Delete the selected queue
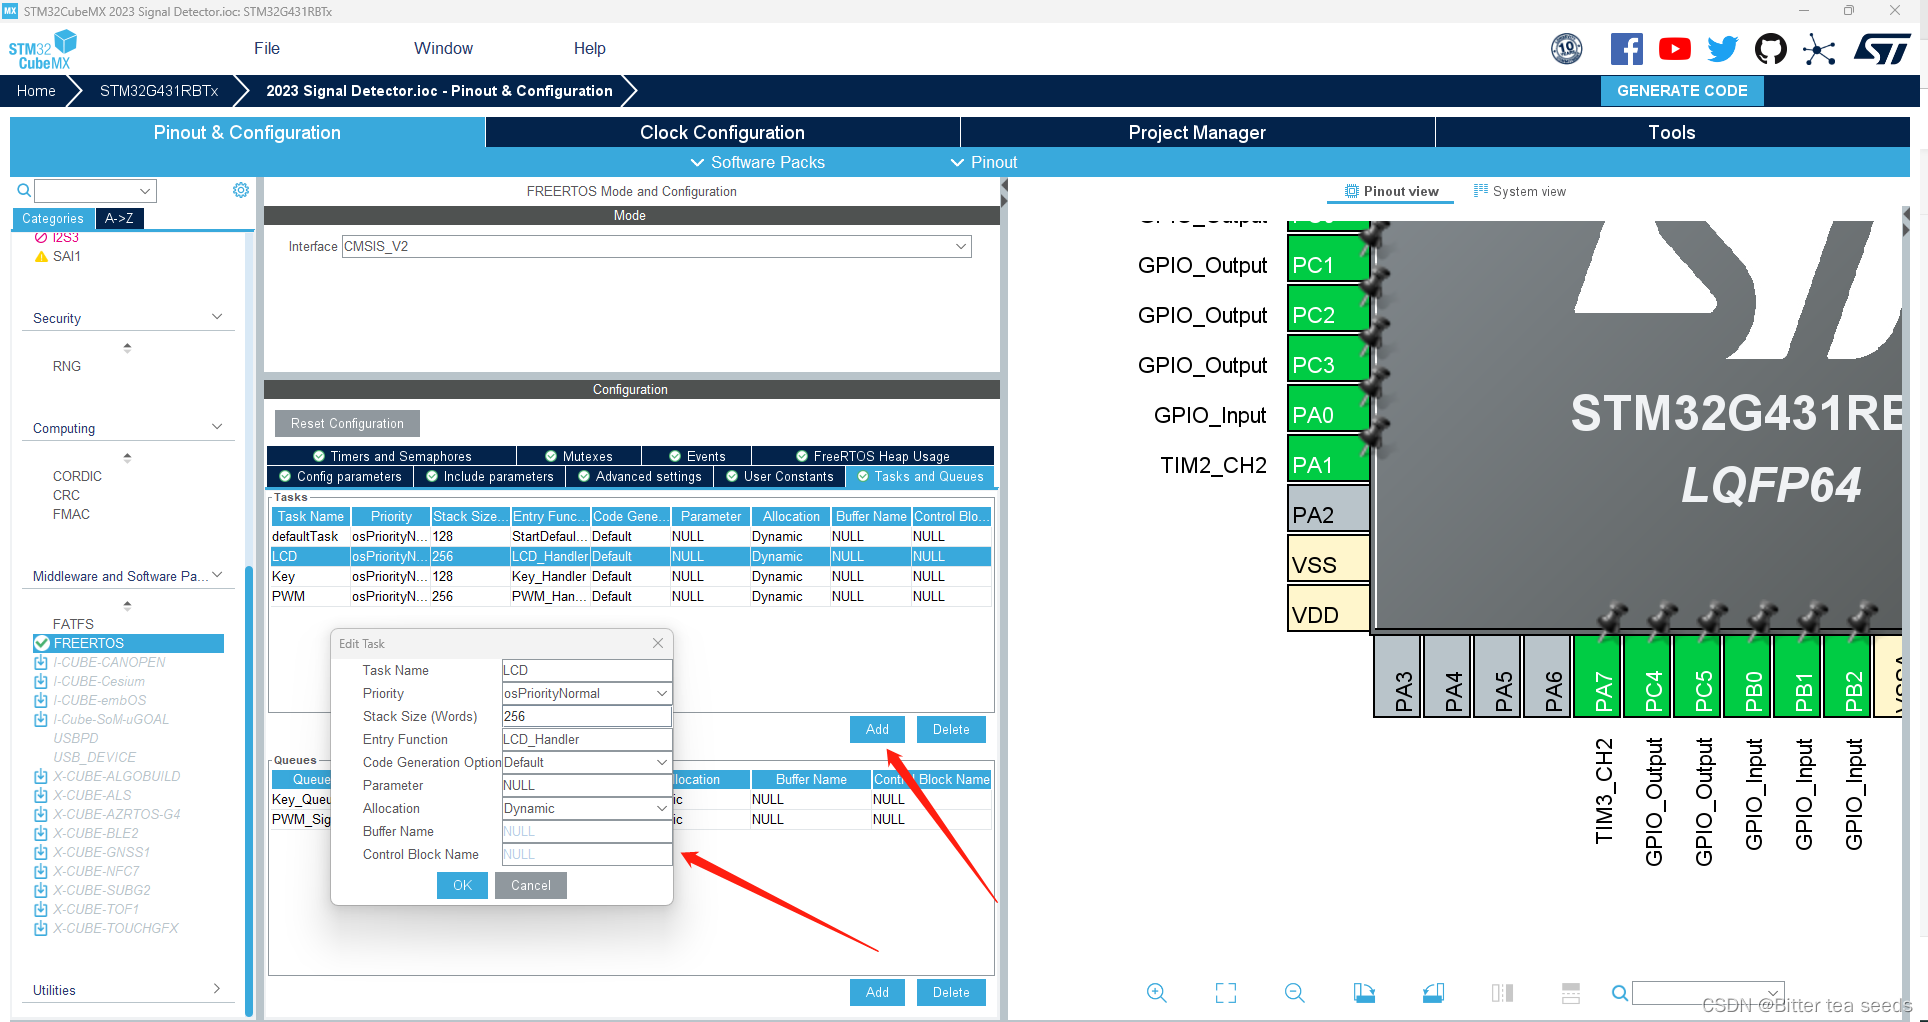This screenshot has height=1022, width=1928. (951, 992)
